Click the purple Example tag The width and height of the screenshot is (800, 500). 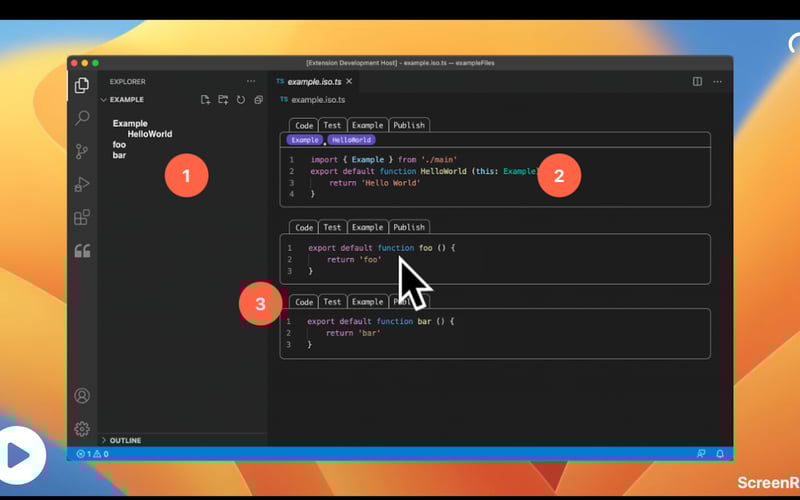coord(305,140)
